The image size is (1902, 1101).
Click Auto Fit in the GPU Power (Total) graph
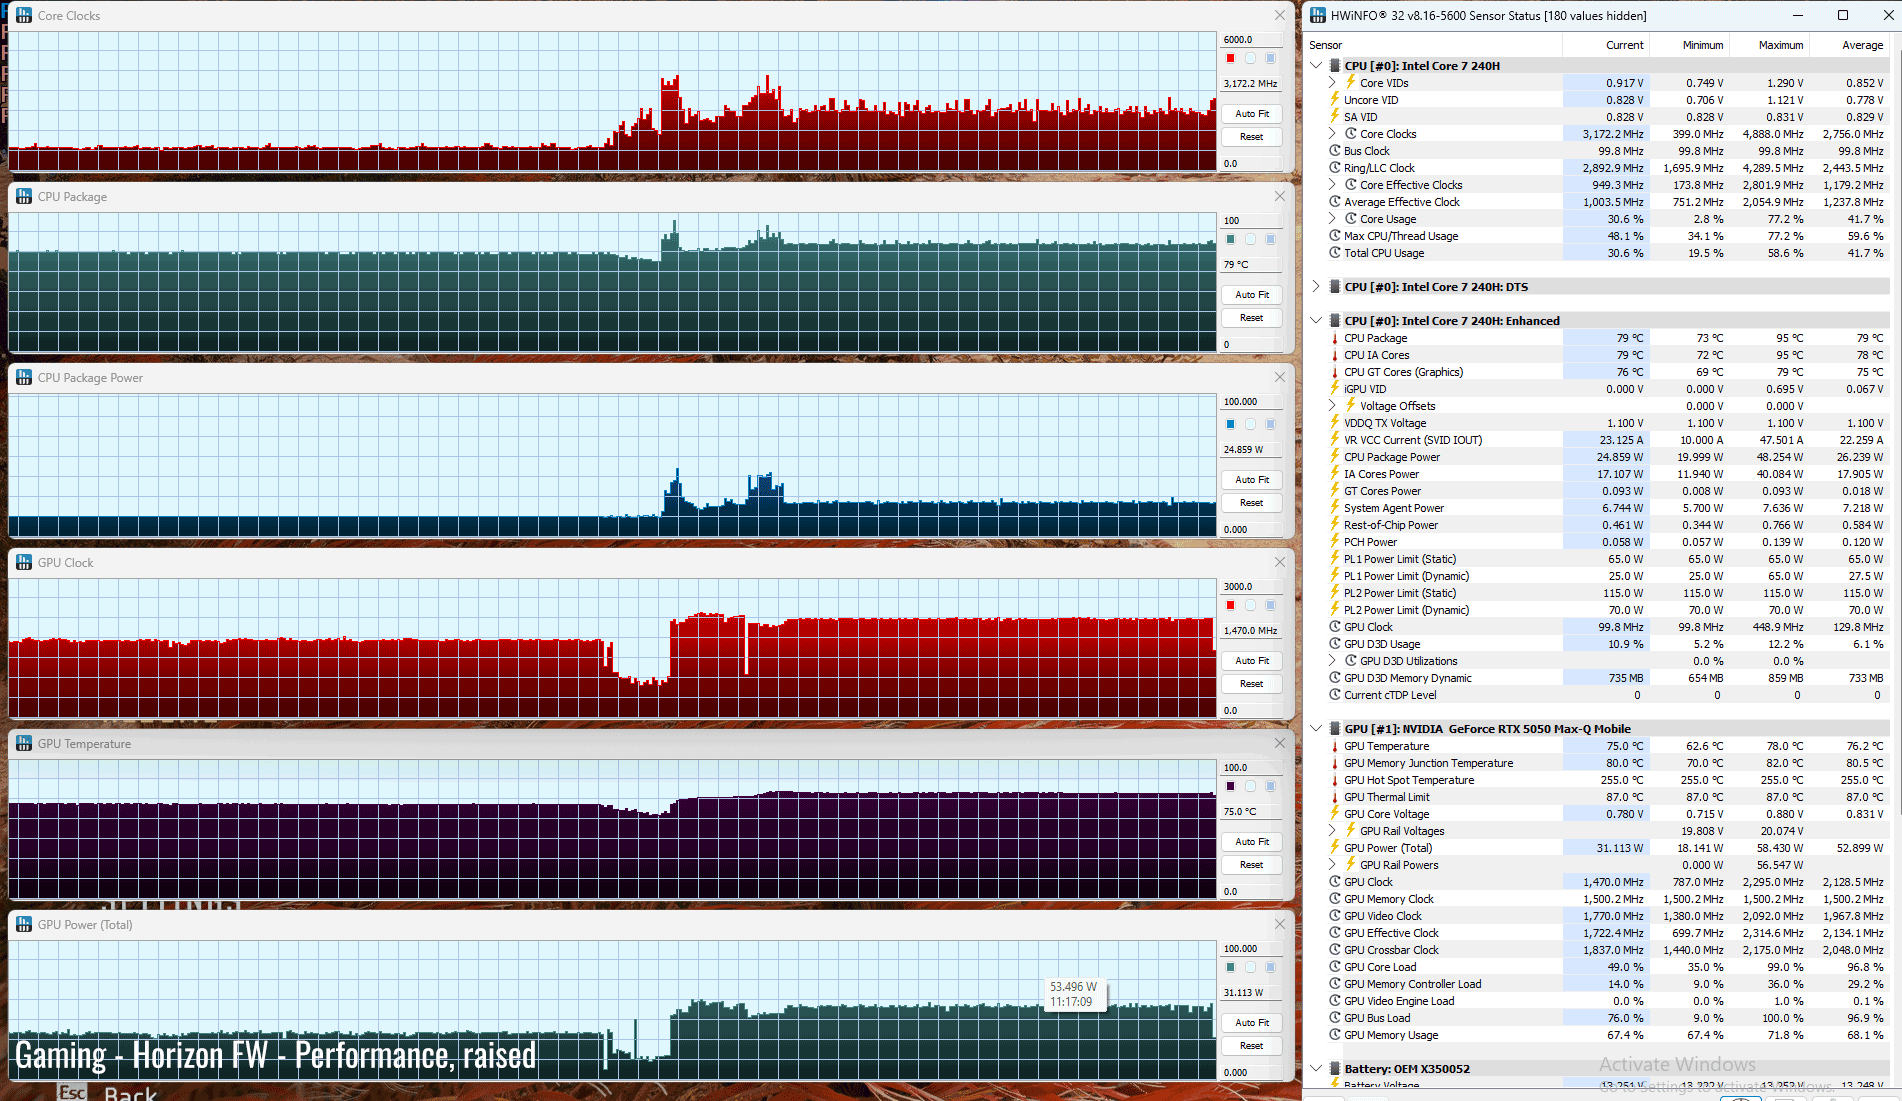1251,1023
